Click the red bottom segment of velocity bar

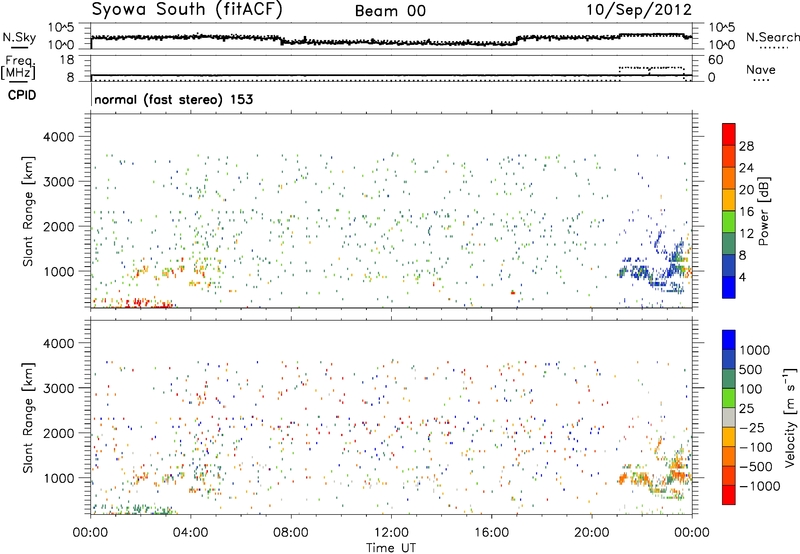tap(729, 495)
